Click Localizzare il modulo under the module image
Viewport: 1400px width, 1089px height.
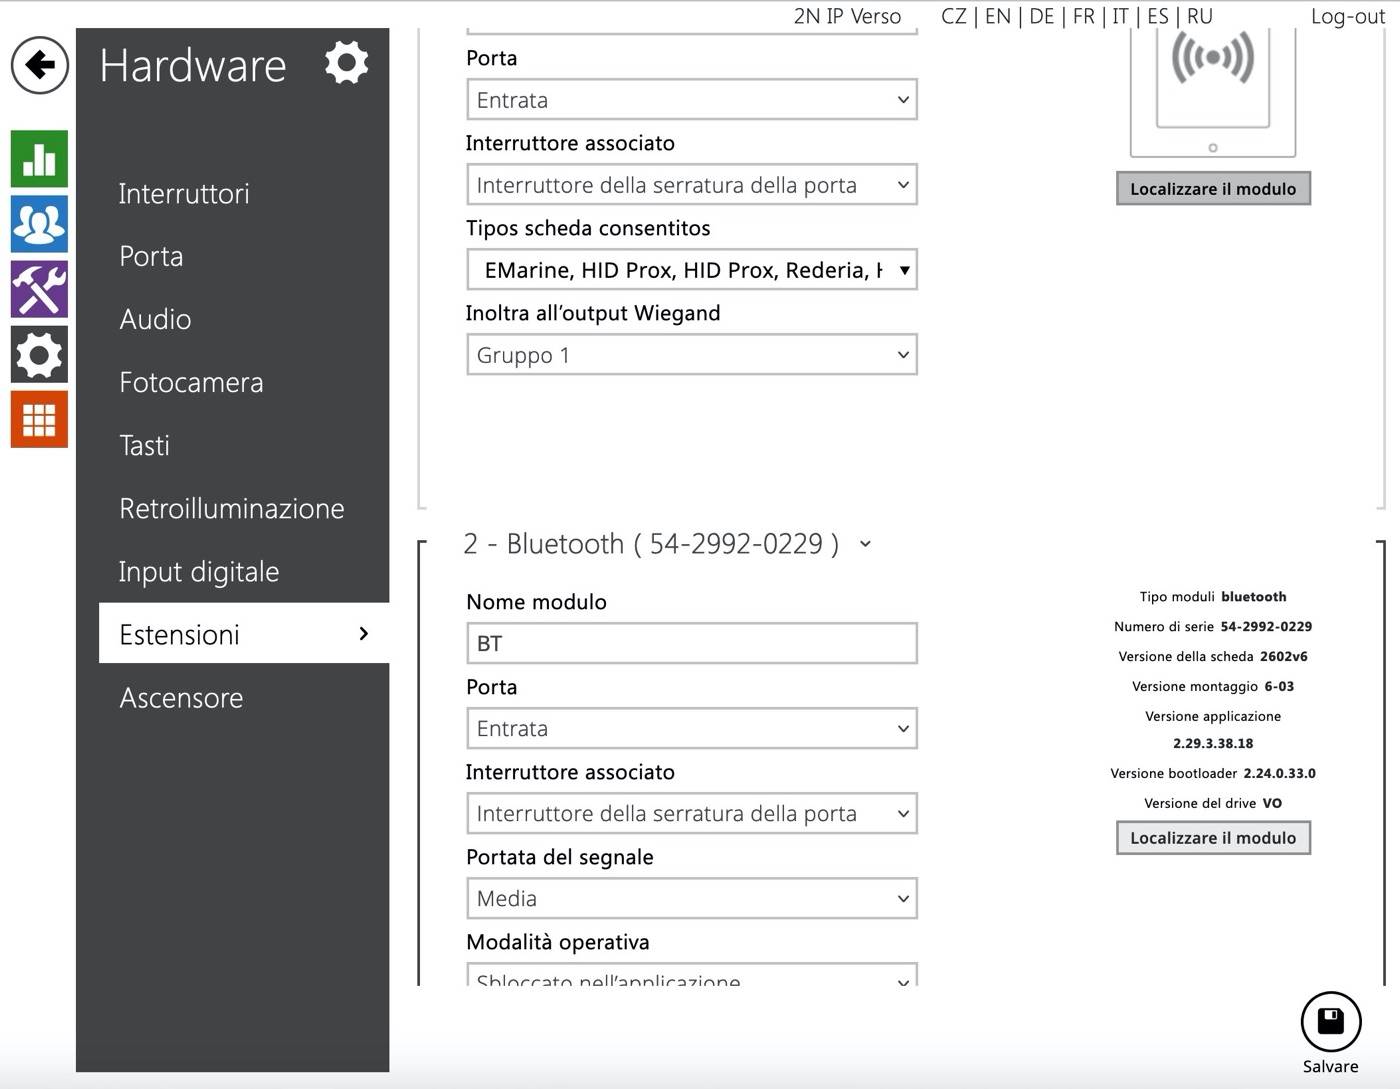[1213, 189]
